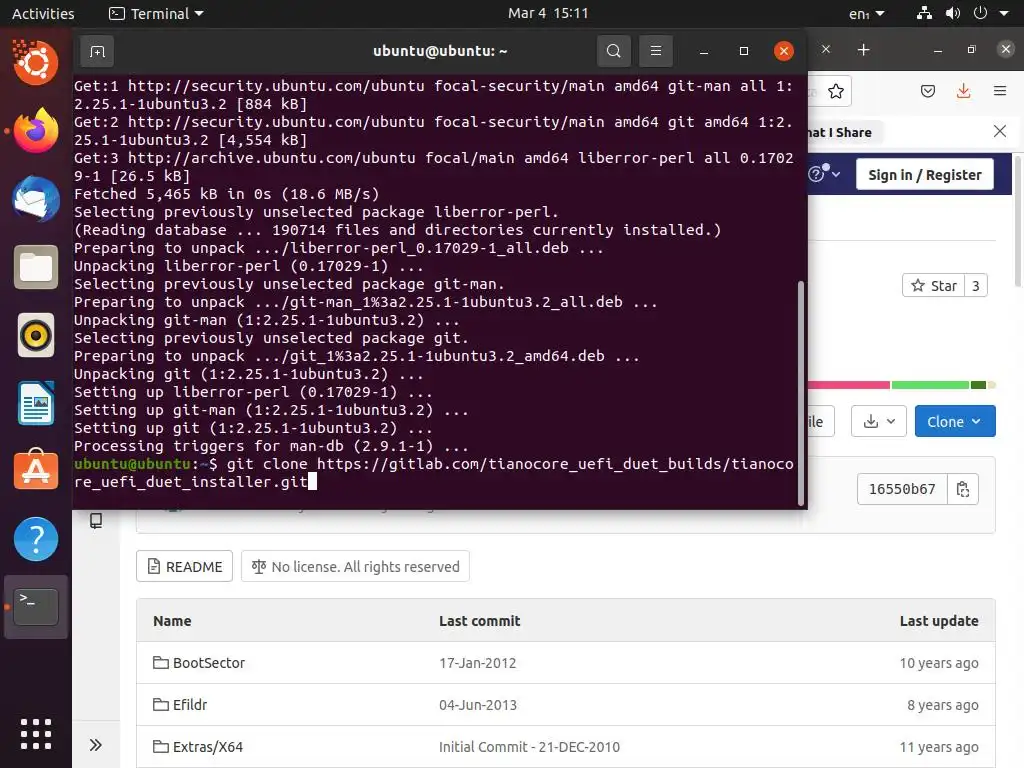Open the README link
1024x768 pixels.
pyautogui.click(x=184, y=567)
